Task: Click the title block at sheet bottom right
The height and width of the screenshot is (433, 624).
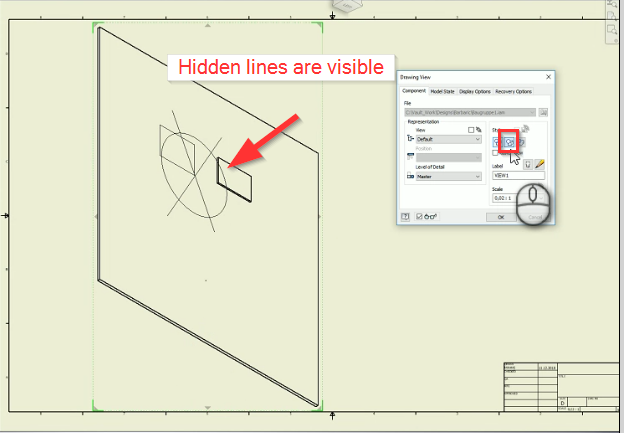Action: 561,386
